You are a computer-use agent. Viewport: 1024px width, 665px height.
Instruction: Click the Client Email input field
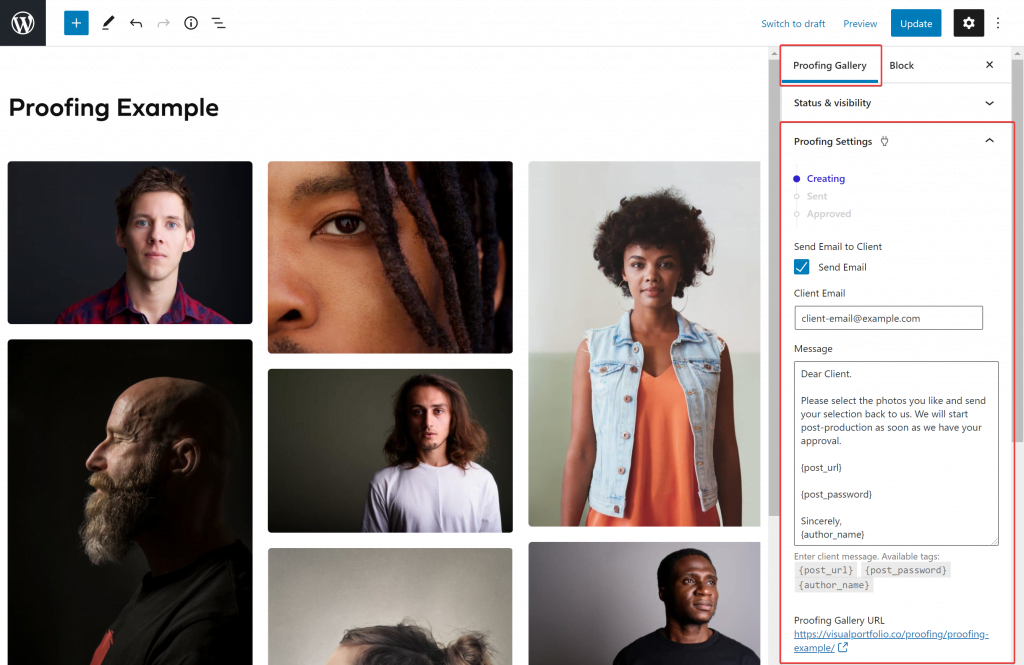tap(888, 318)
